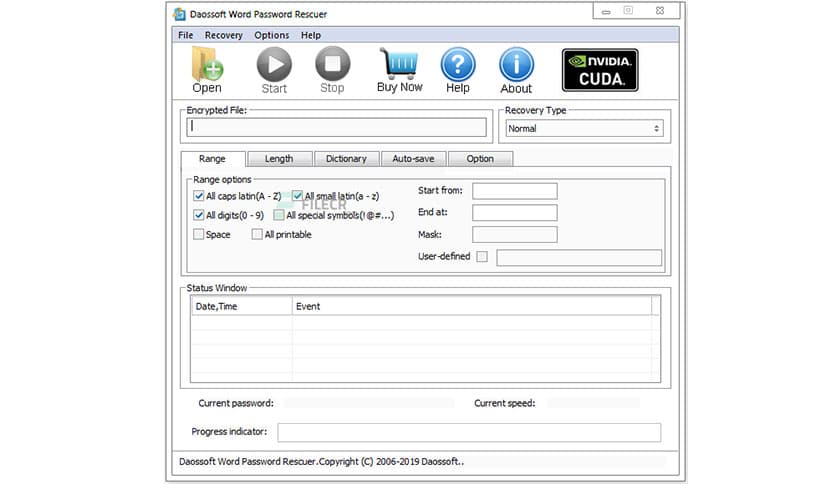
Task: Open the File menu
Action: tap(186, 35)
